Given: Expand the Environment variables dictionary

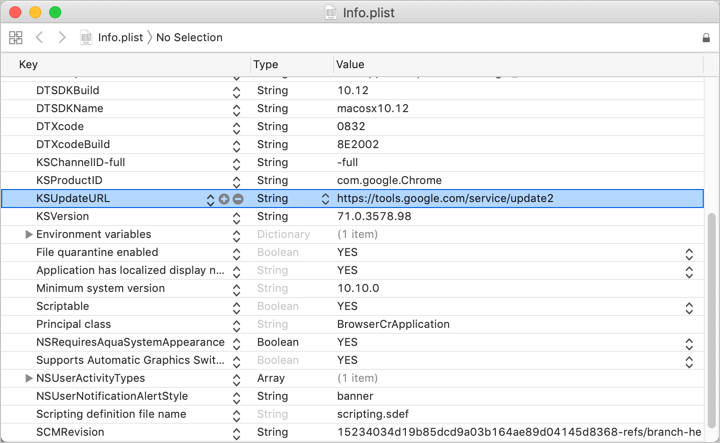Looking at the screenshot, I should pyautogui.click(x=29, y=235).
